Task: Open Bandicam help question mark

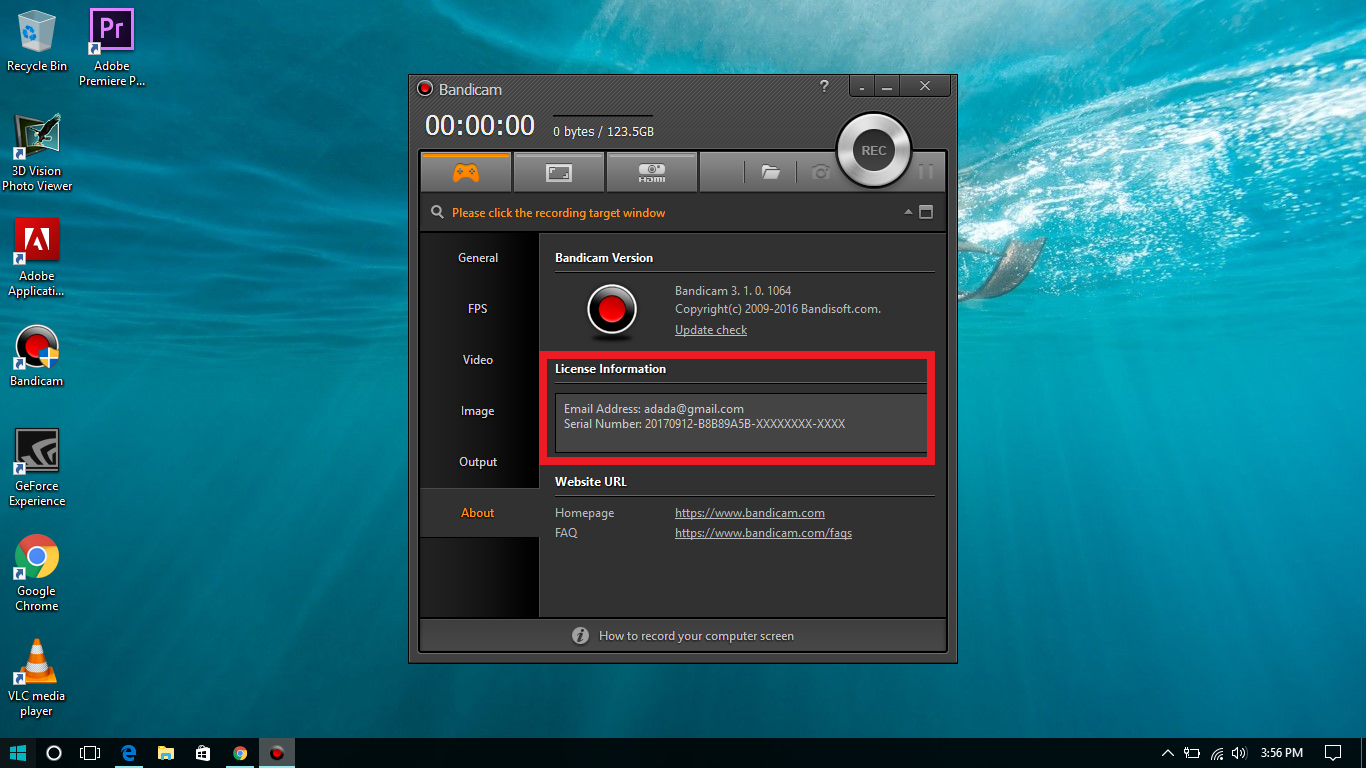Action: coord(824,86)
